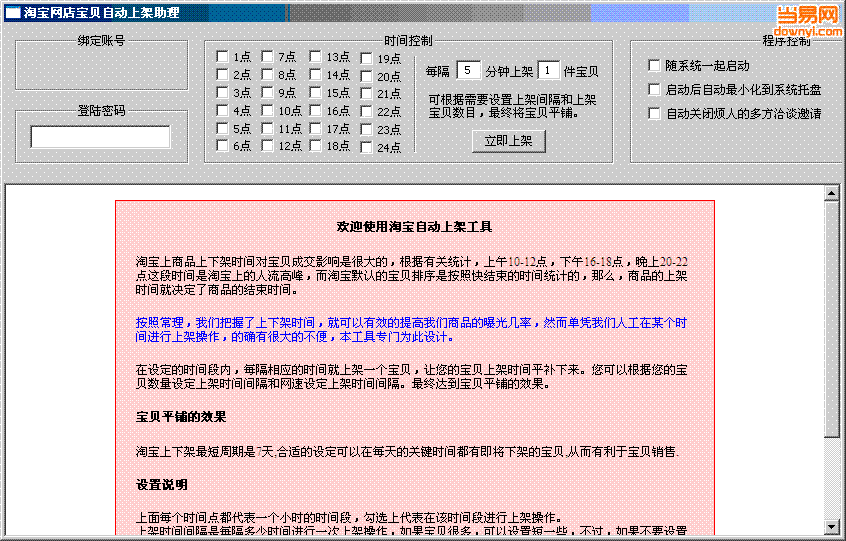Check 启动后自动最小化到系统托盘 option
Viewport: 846px width, 541px height.
click(654, 90)
